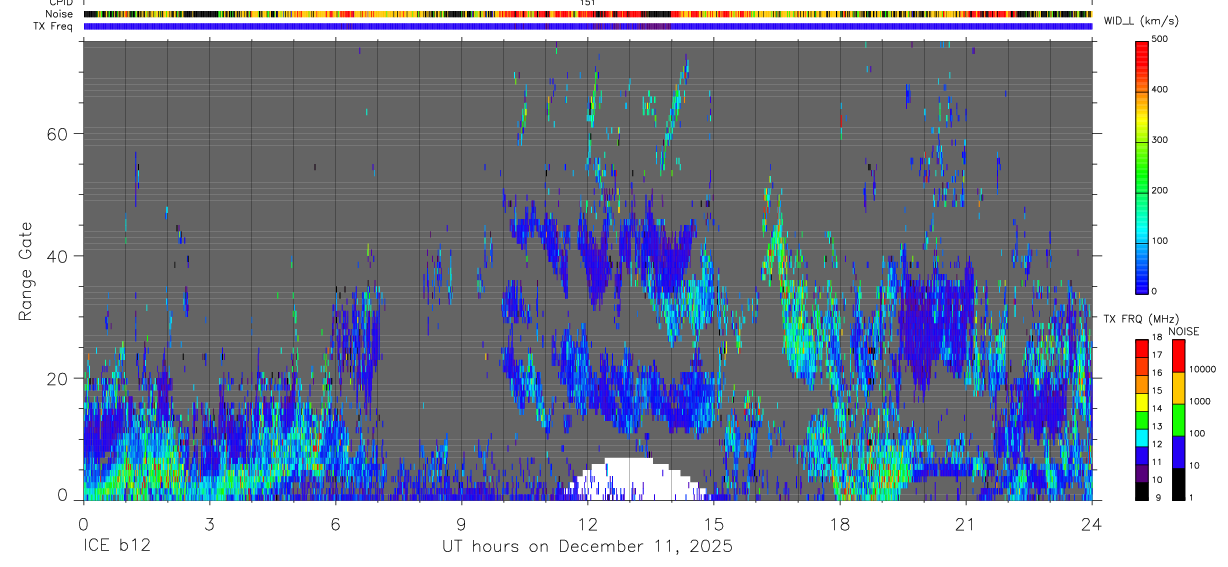Click the 'WID⊥ (km/s)' color bar title

[1142, 21]
